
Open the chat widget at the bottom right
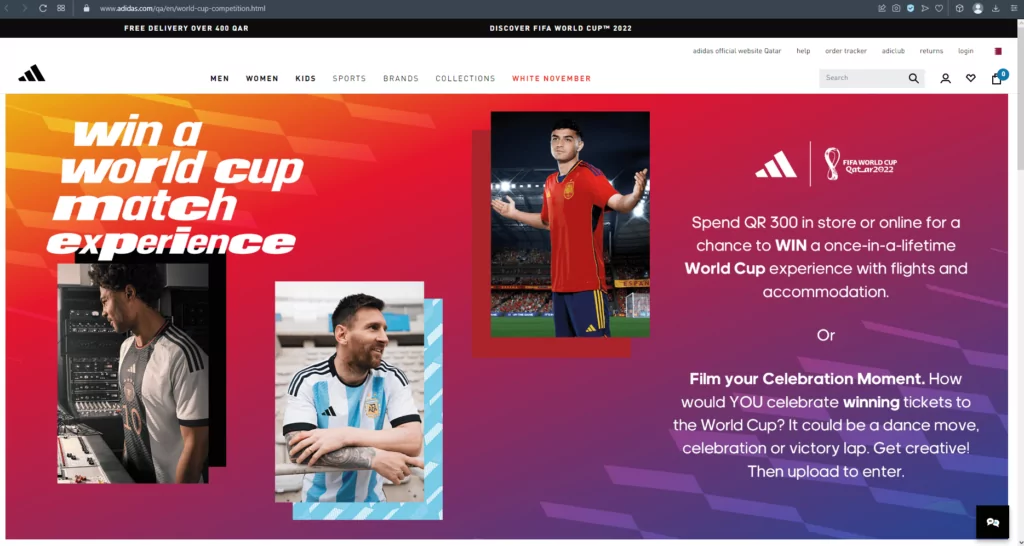click(993, 522)
